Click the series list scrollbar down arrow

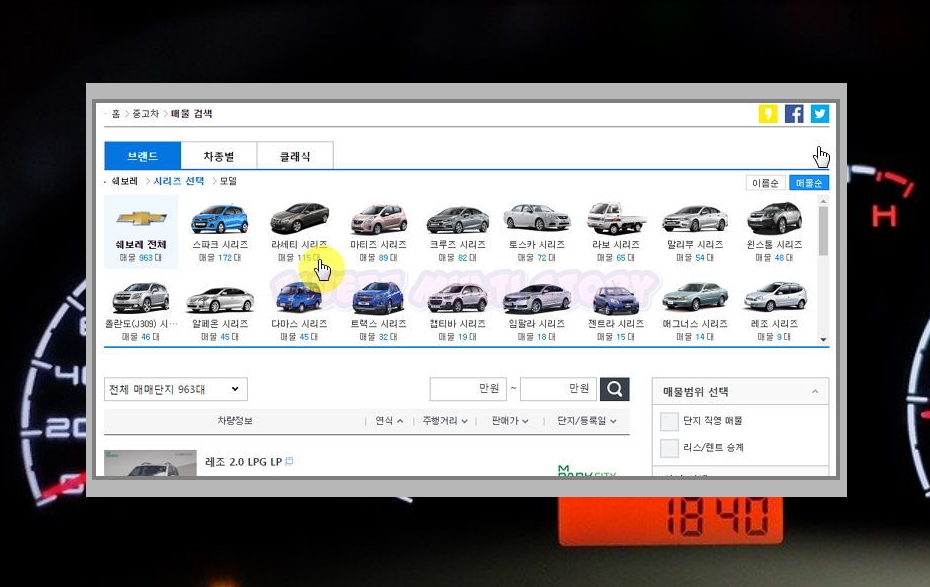click(823, 339)
